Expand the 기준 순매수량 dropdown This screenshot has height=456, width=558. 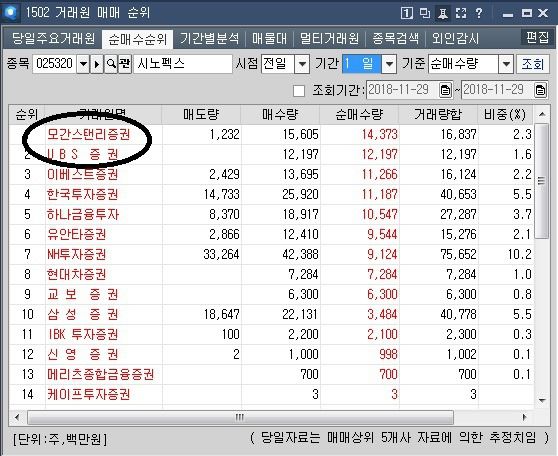(x=506, y=64)
